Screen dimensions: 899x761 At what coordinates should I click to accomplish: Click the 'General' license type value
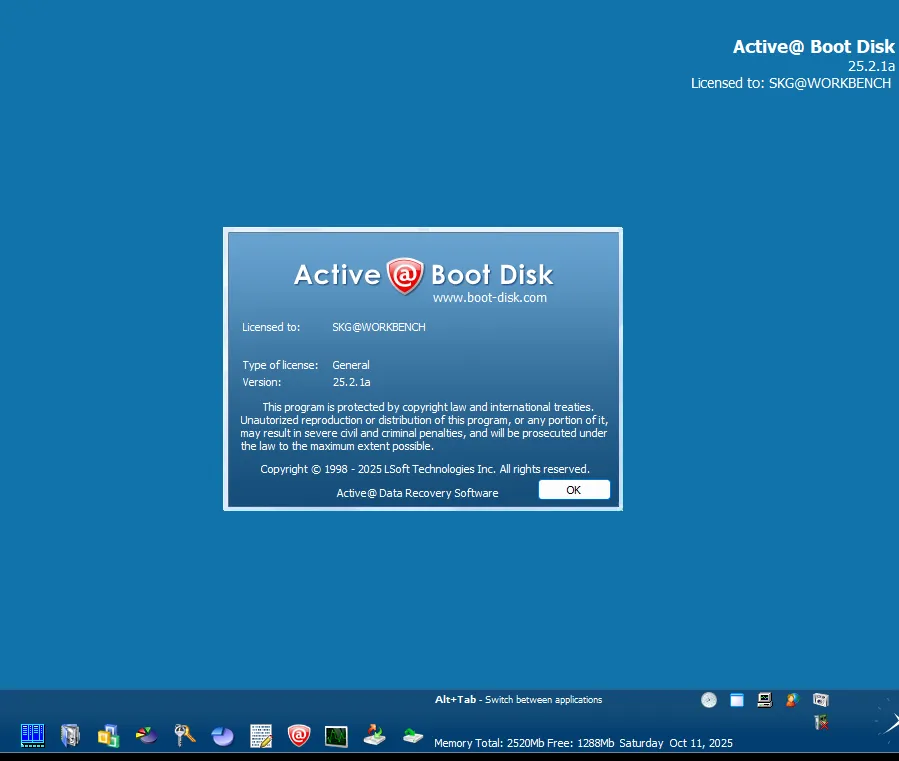[351, 365]
